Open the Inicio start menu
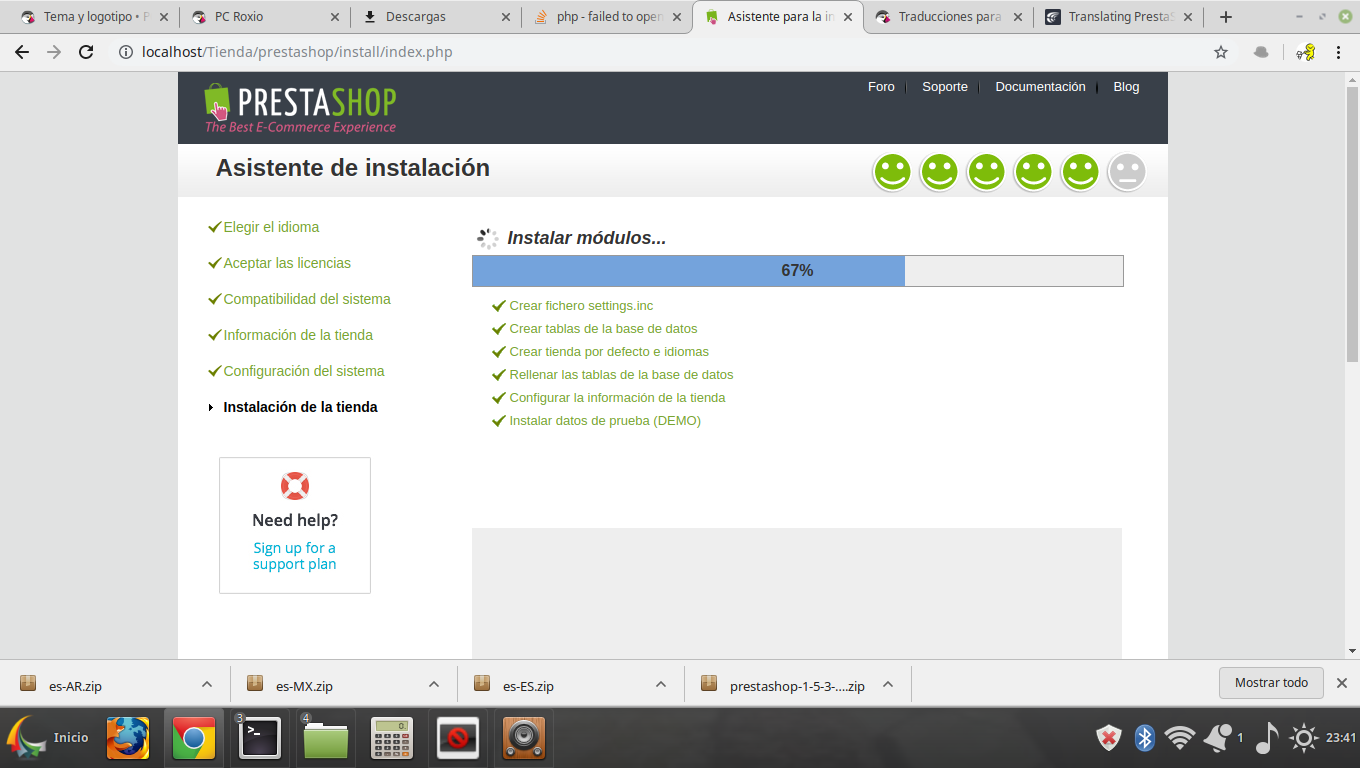This screenshot has width=1360, height=768. [x=48, y=738]
